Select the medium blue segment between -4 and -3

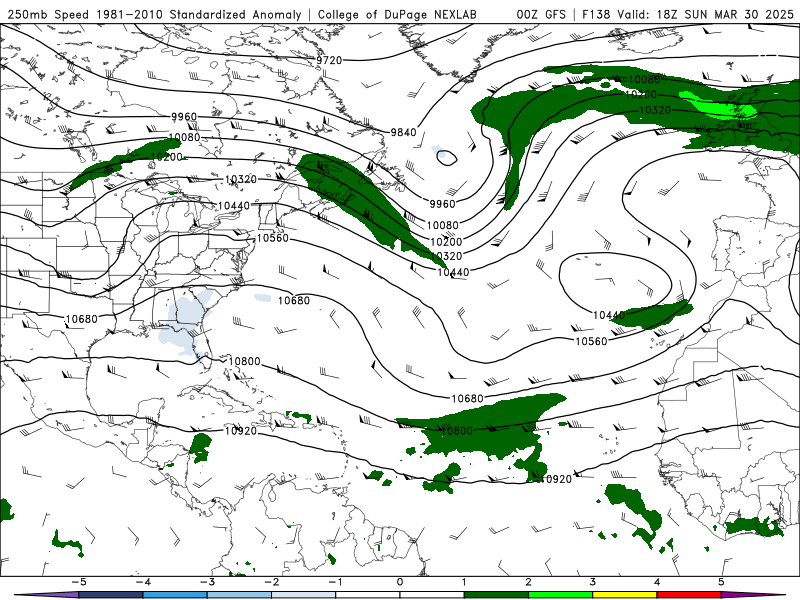click(x=175, y=595)
